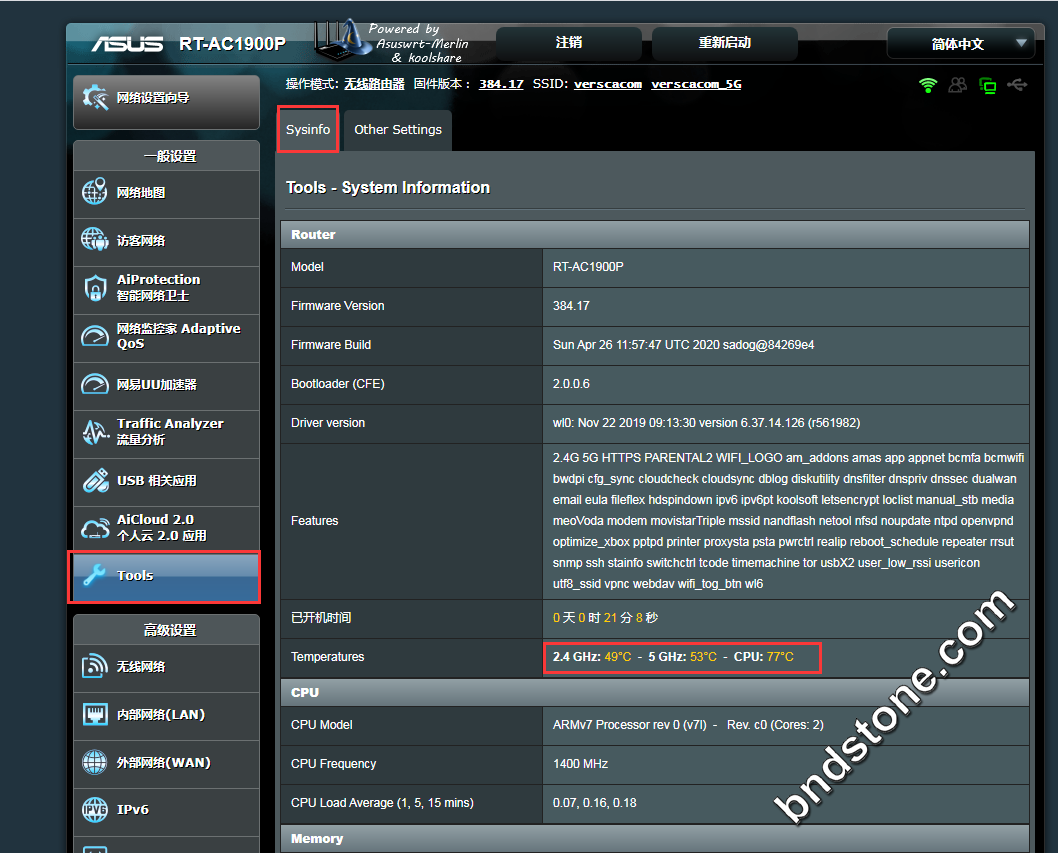Open the 网络地图 globe icon
Viewport: 1058px width, 853px height.
coord(94,192)
